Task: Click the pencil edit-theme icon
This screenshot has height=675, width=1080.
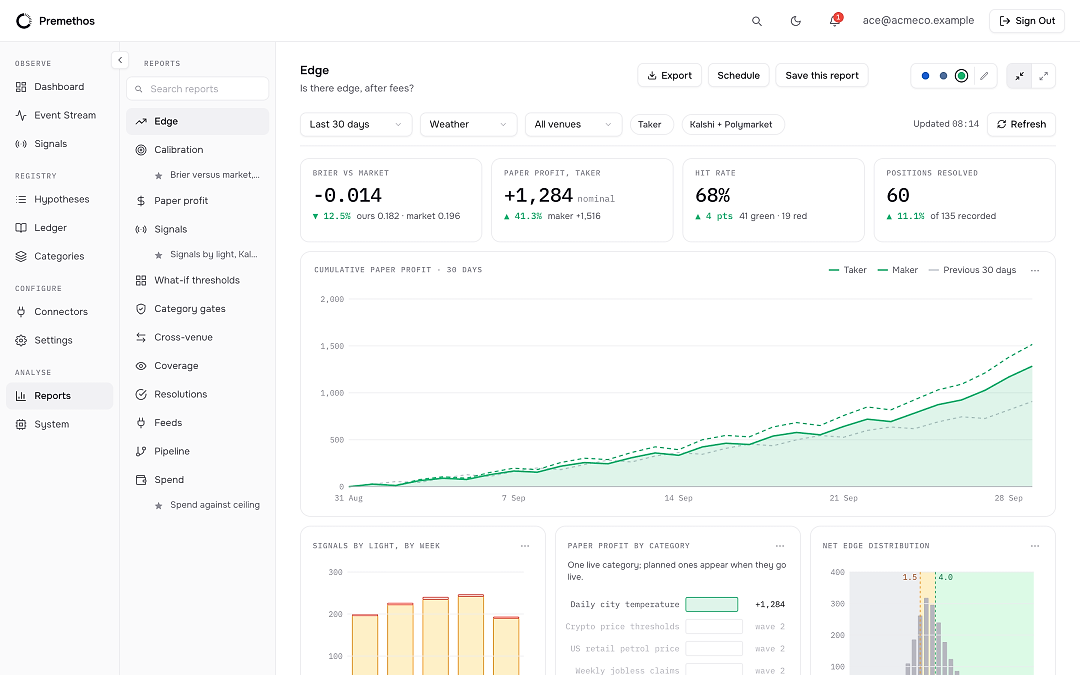Action: tap(984, 76)
